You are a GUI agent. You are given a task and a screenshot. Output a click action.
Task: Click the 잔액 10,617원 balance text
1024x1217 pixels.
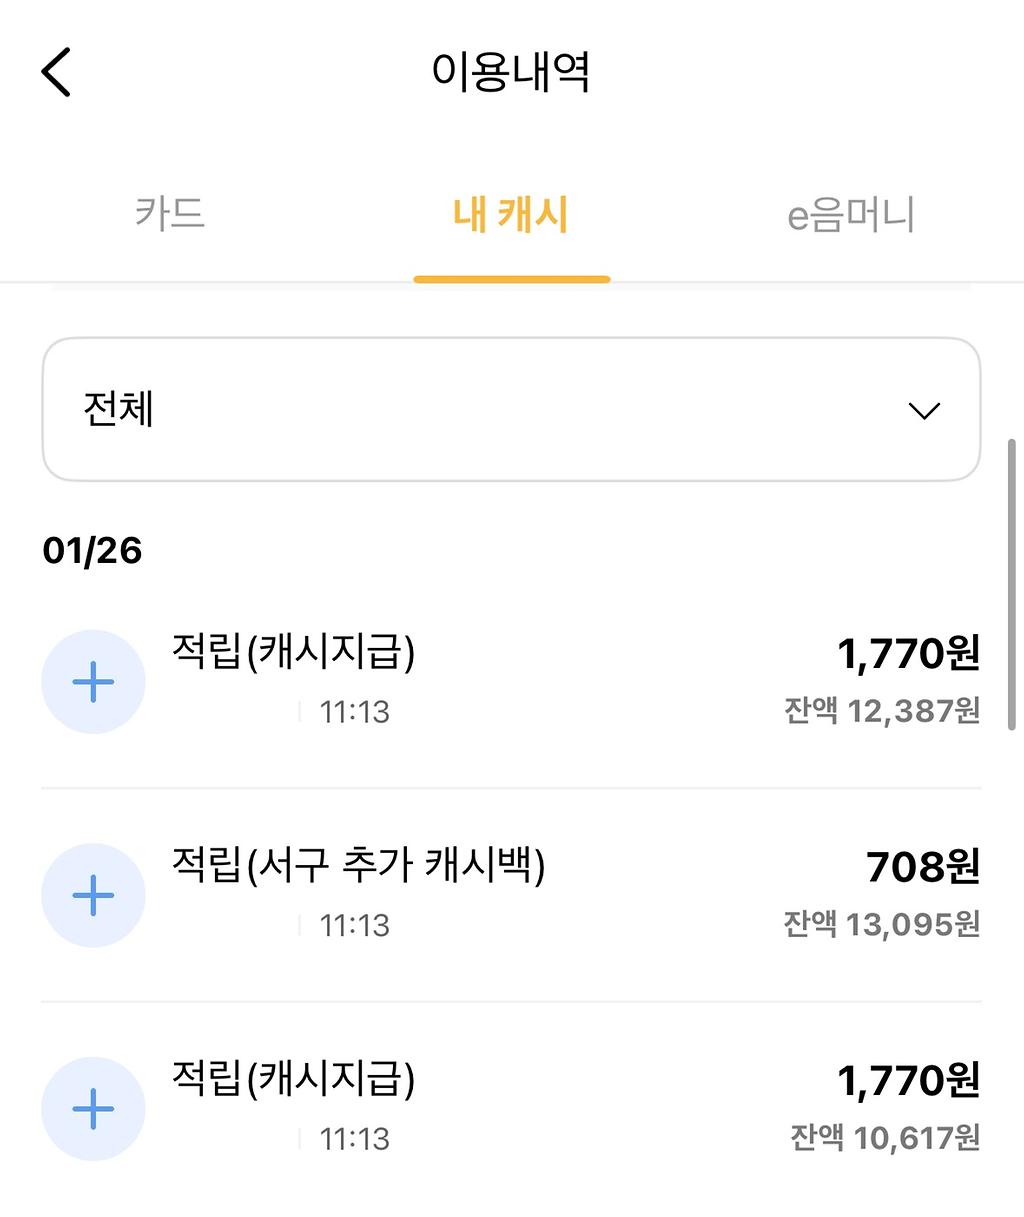885,1137
